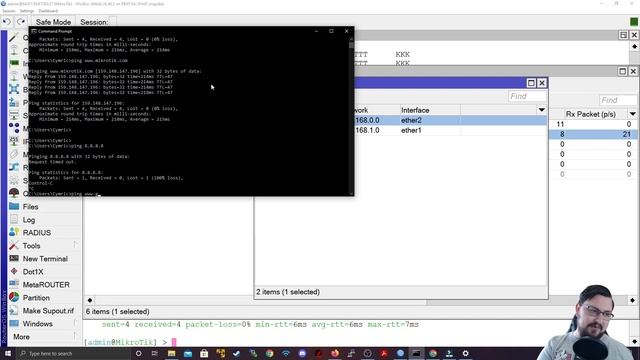640x360 pixels.
Task: Open Switch via its sidebar icon
Action: point(14,116)
